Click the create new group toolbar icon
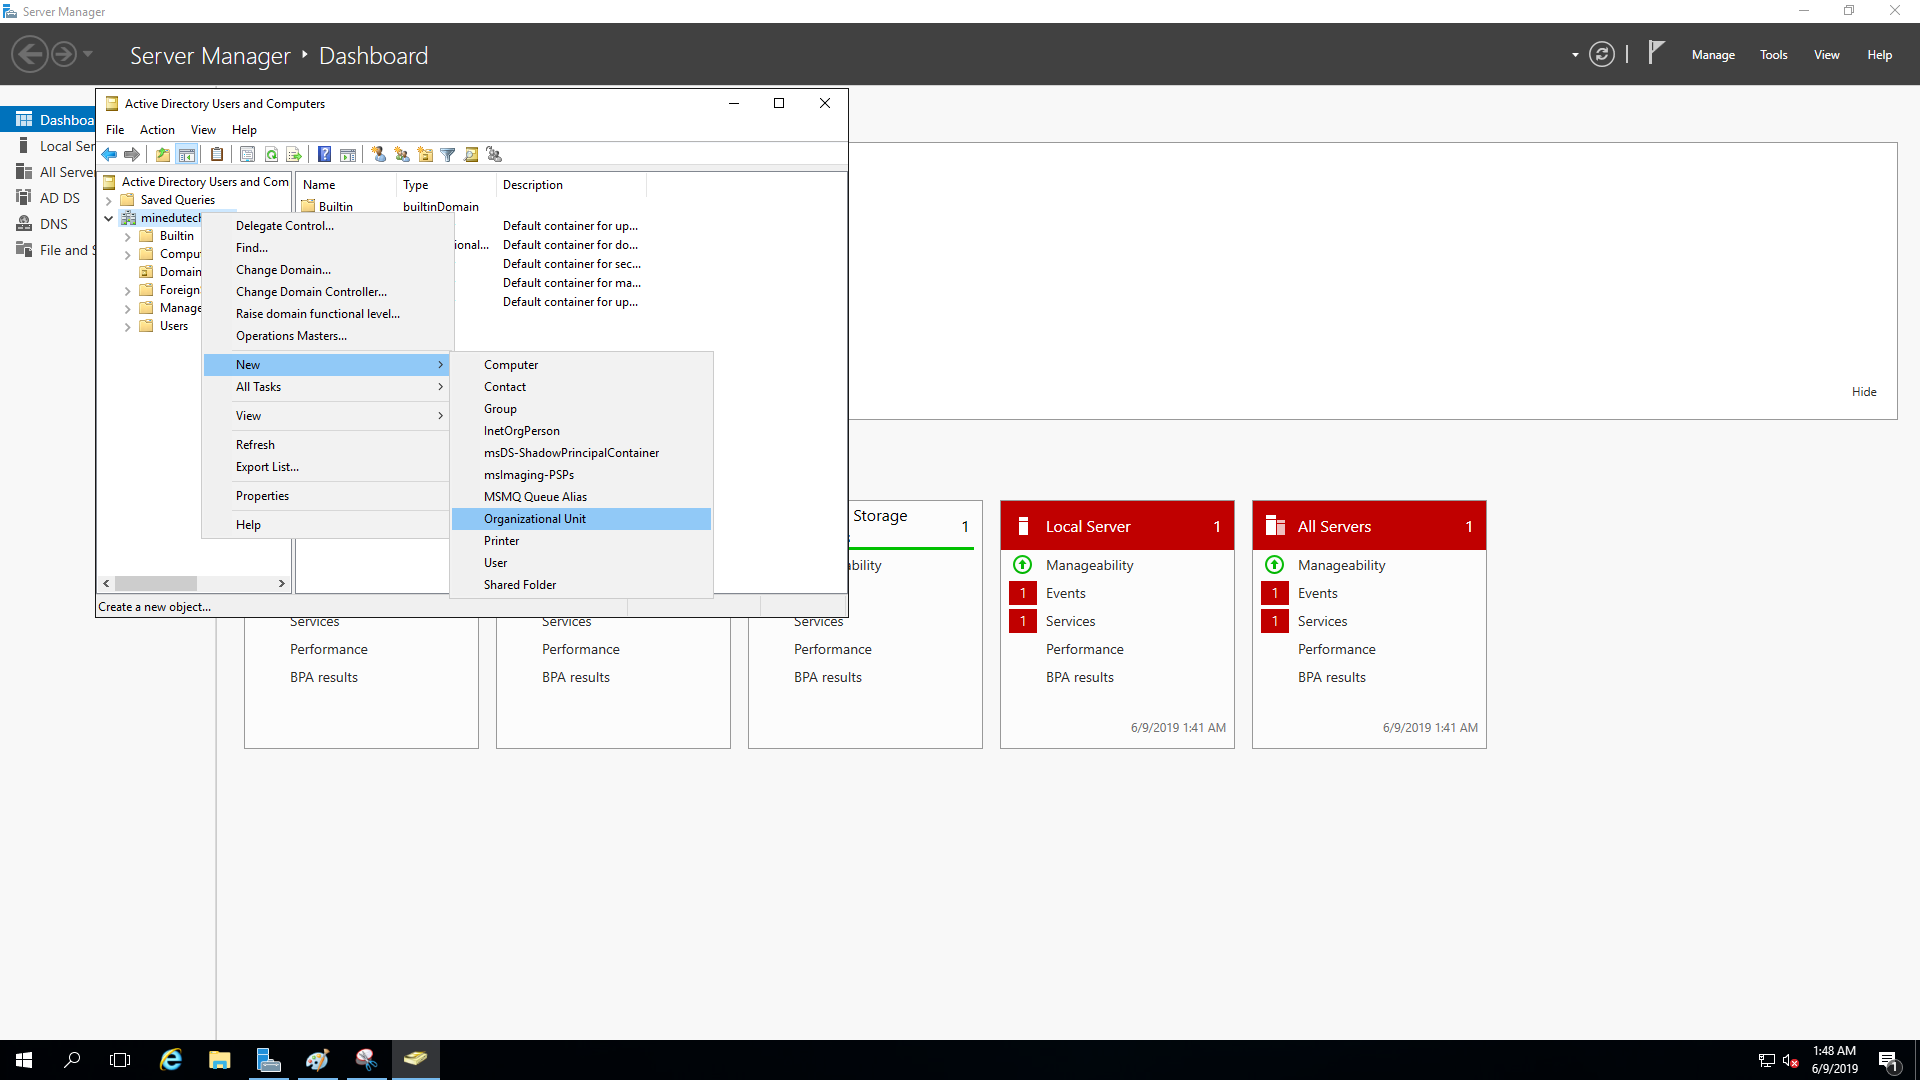Viewport: 1920px width, 1080px height. [x=402, y=154]
